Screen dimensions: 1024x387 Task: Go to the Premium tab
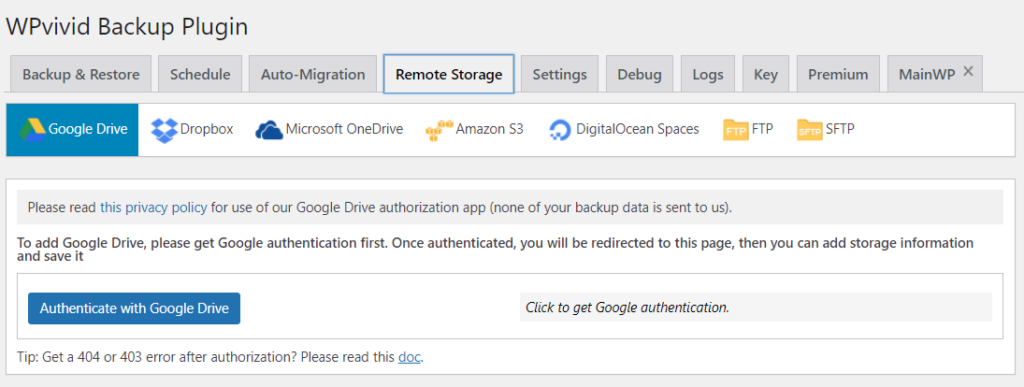[838, 74]
